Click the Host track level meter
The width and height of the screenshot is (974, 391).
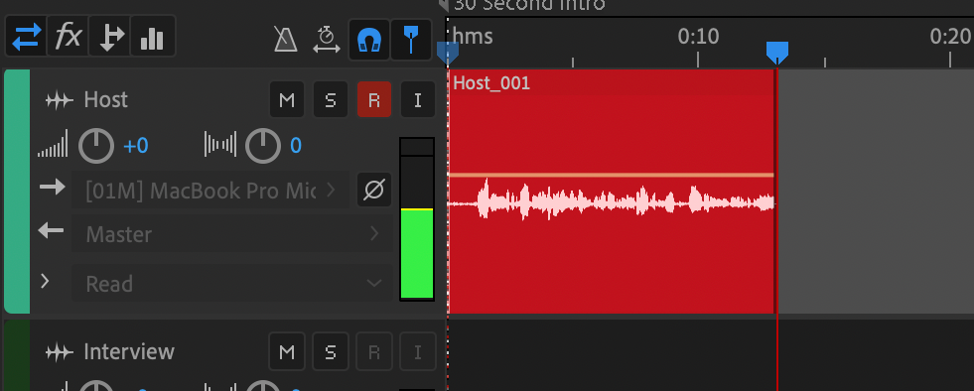pos(416,219)
